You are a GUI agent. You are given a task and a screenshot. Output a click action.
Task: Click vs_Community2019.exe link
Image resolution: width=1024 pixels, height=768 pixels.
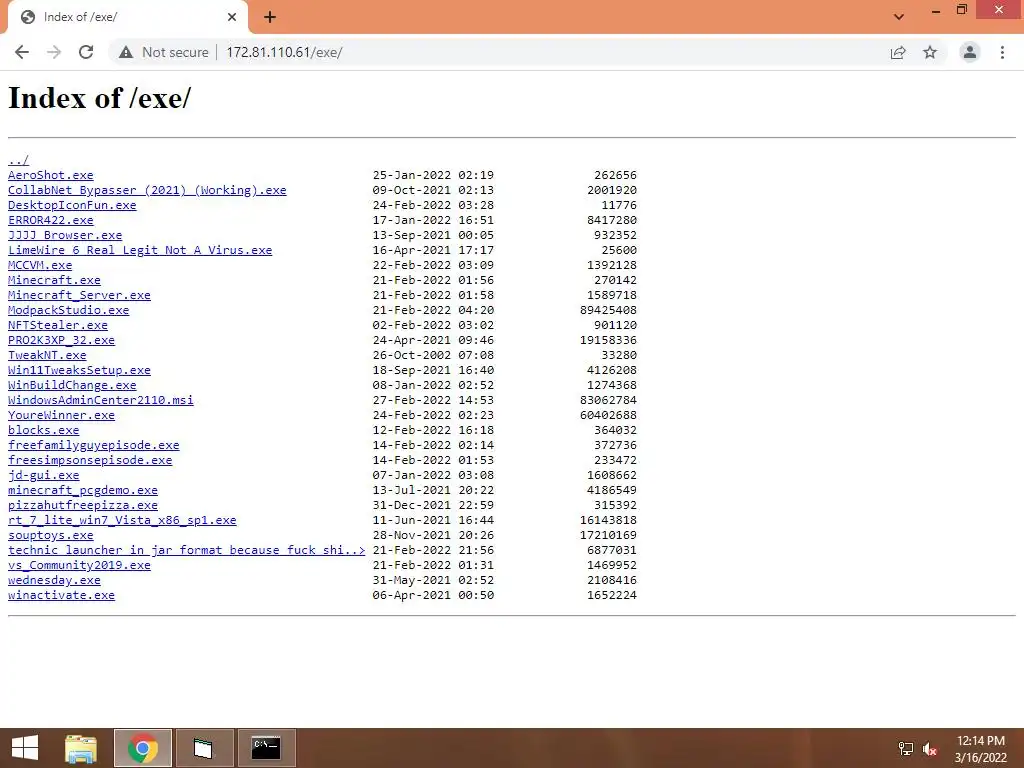coord(80,566)
